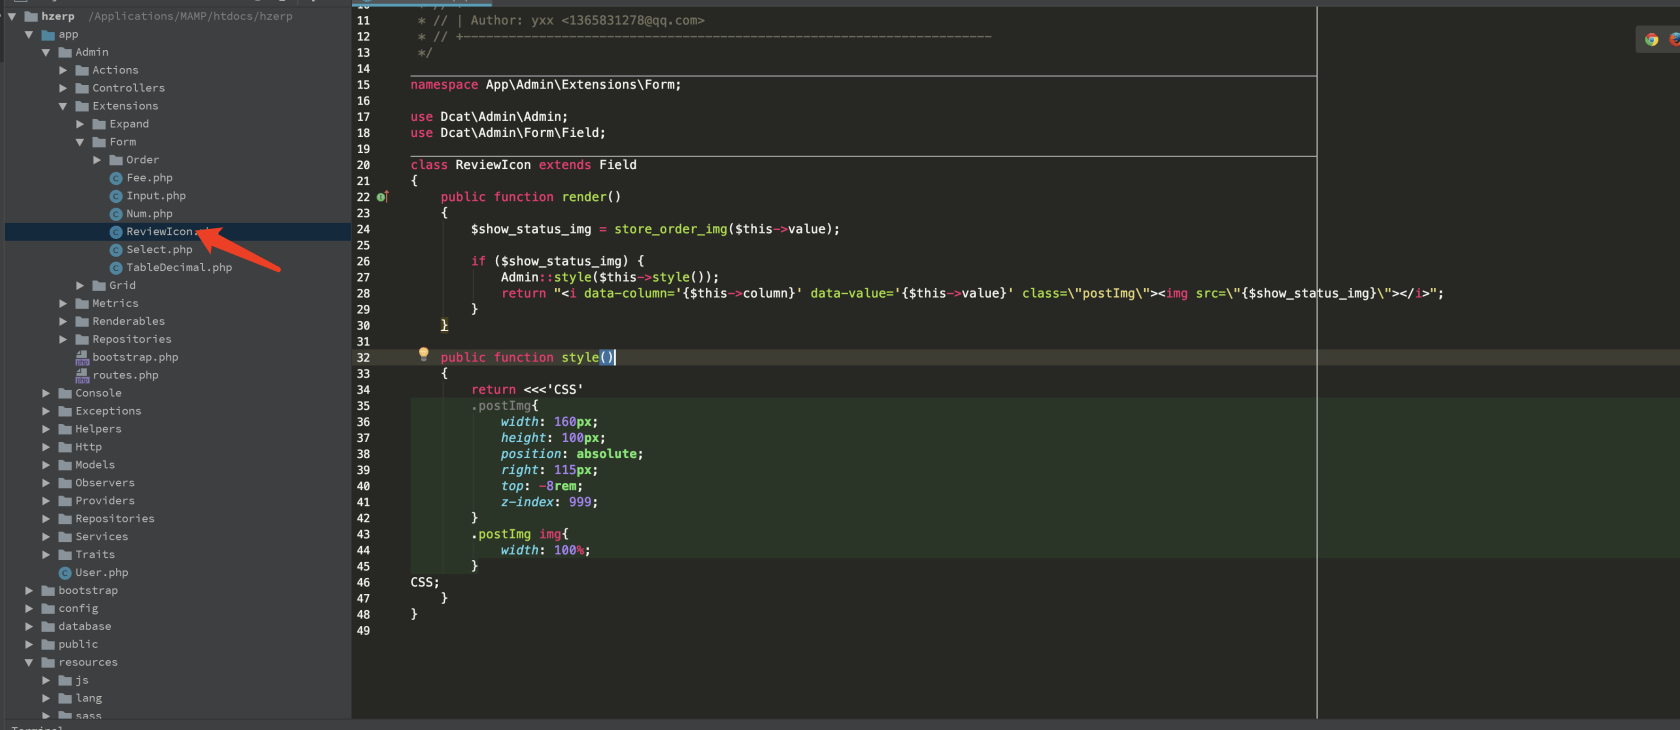Open Chrome browser preview icon
This screenshot has height=730, width=1680.
click(1652, 39)
